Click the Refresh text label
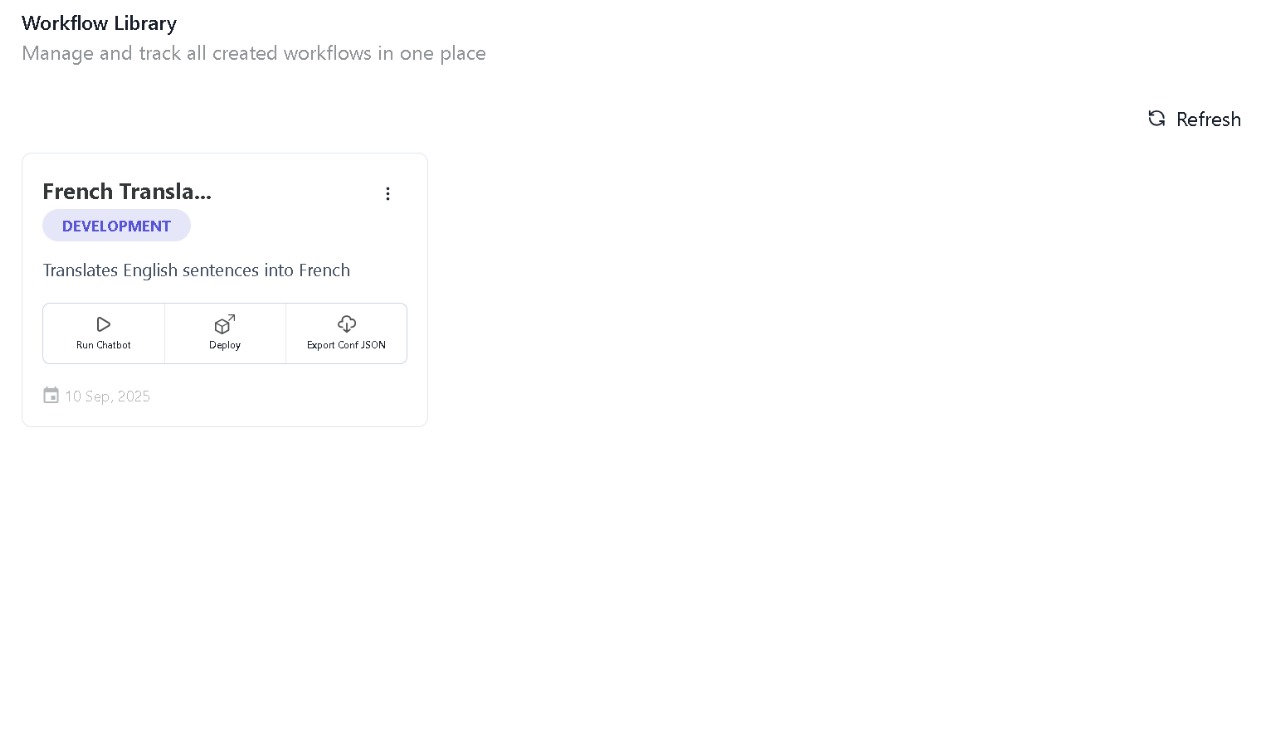1280x748 pixels. click(1208, 119)
